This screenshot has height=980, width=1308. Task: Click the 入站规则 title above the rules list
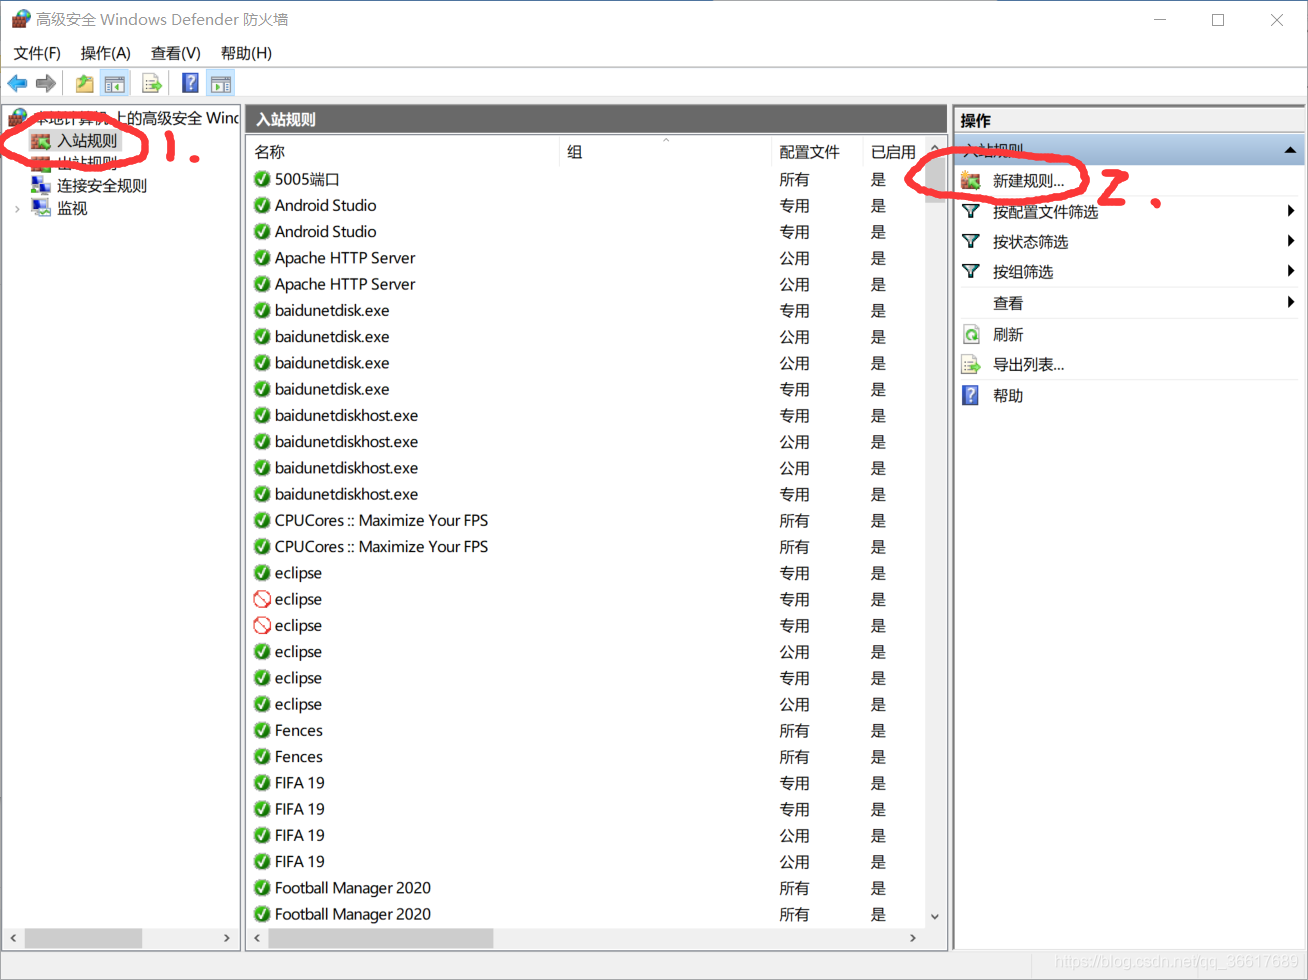coord(286,119)
